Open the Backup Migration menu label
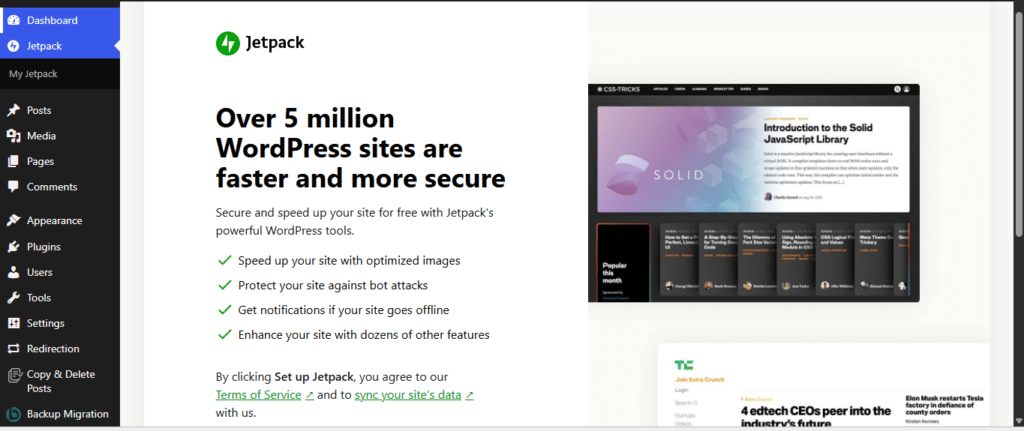 (x=68, y=414)
